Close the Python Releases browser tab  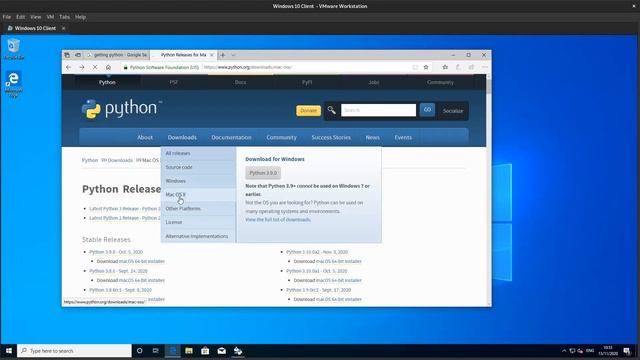point(211,55)
